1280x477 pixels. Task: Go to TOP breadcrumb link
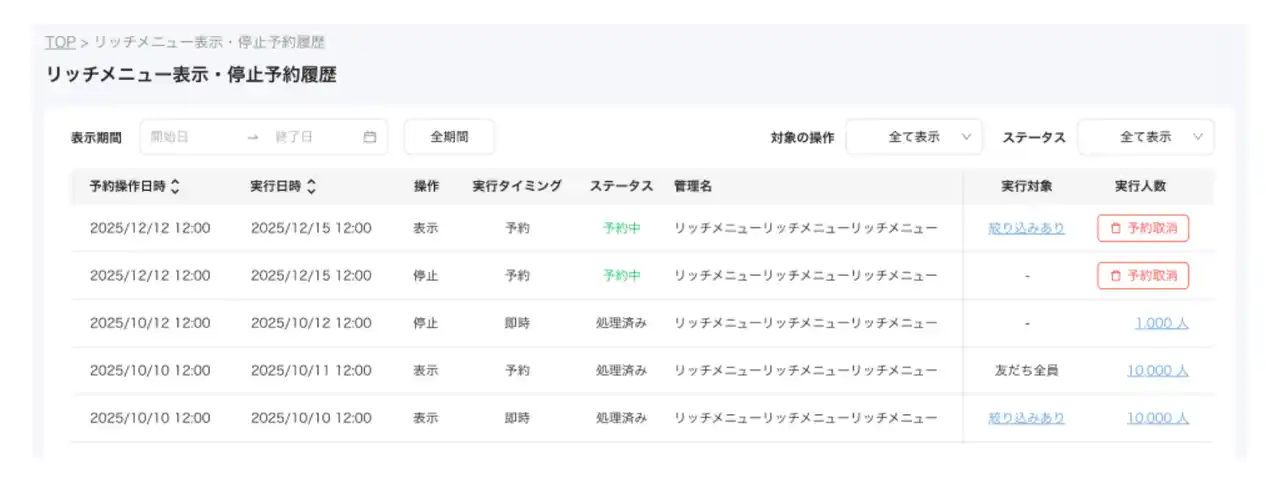pos(60,42)
